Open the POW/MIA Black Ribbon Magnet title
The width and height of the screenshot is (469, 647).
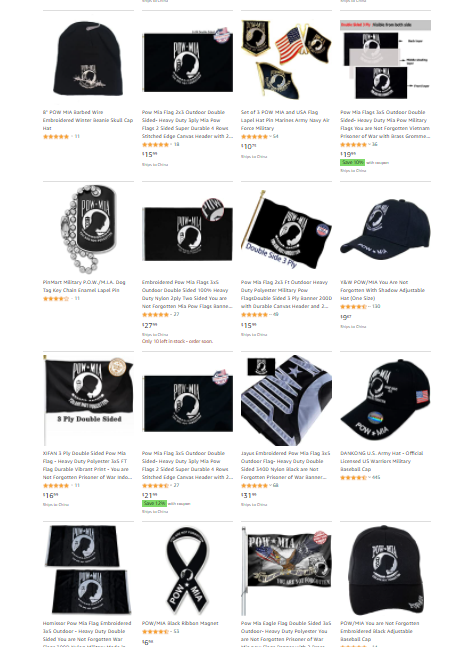pyautogui.click(x=180, y=623)
